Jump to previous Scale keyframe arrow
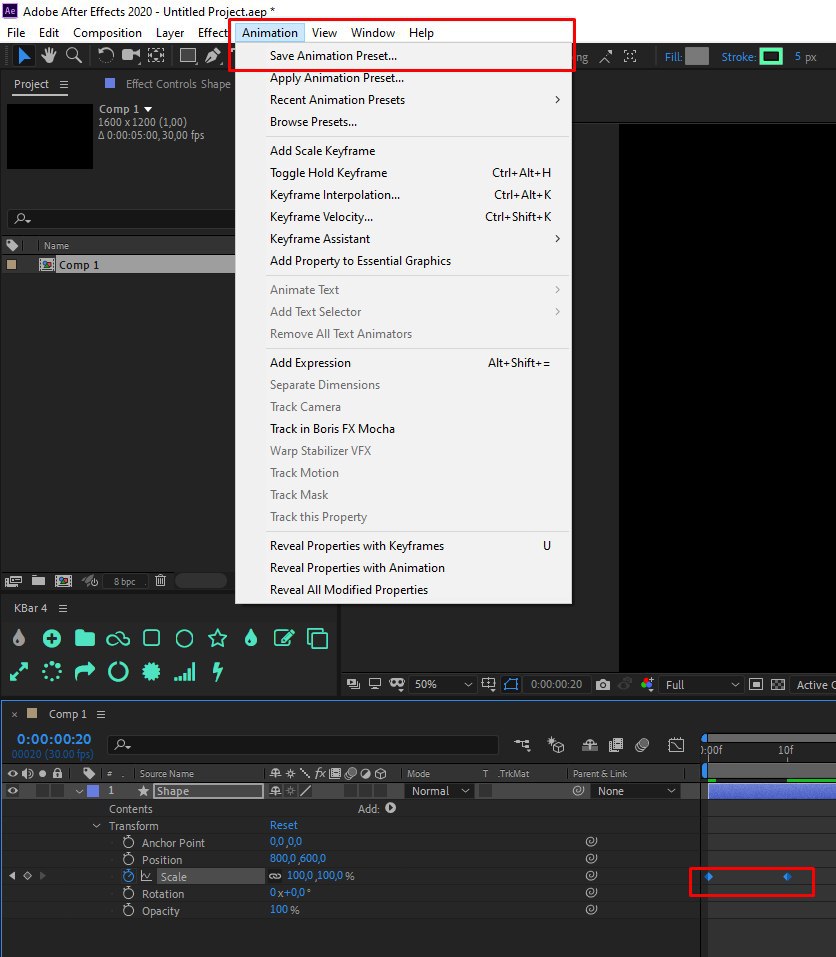 coord(12,876)
